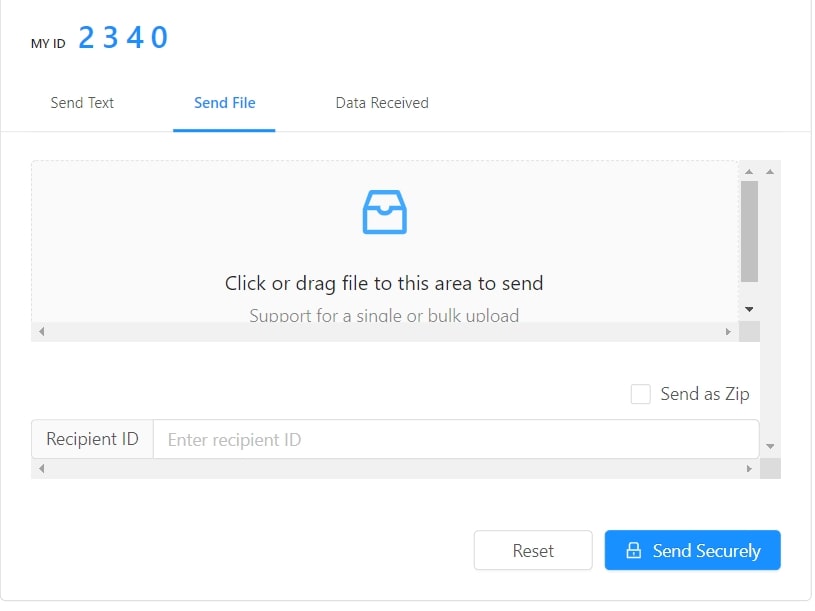Click the upload area's vertical scrollbar thumb
The width and height of the screenshot is (815, 611).
(x=749, y=231)
